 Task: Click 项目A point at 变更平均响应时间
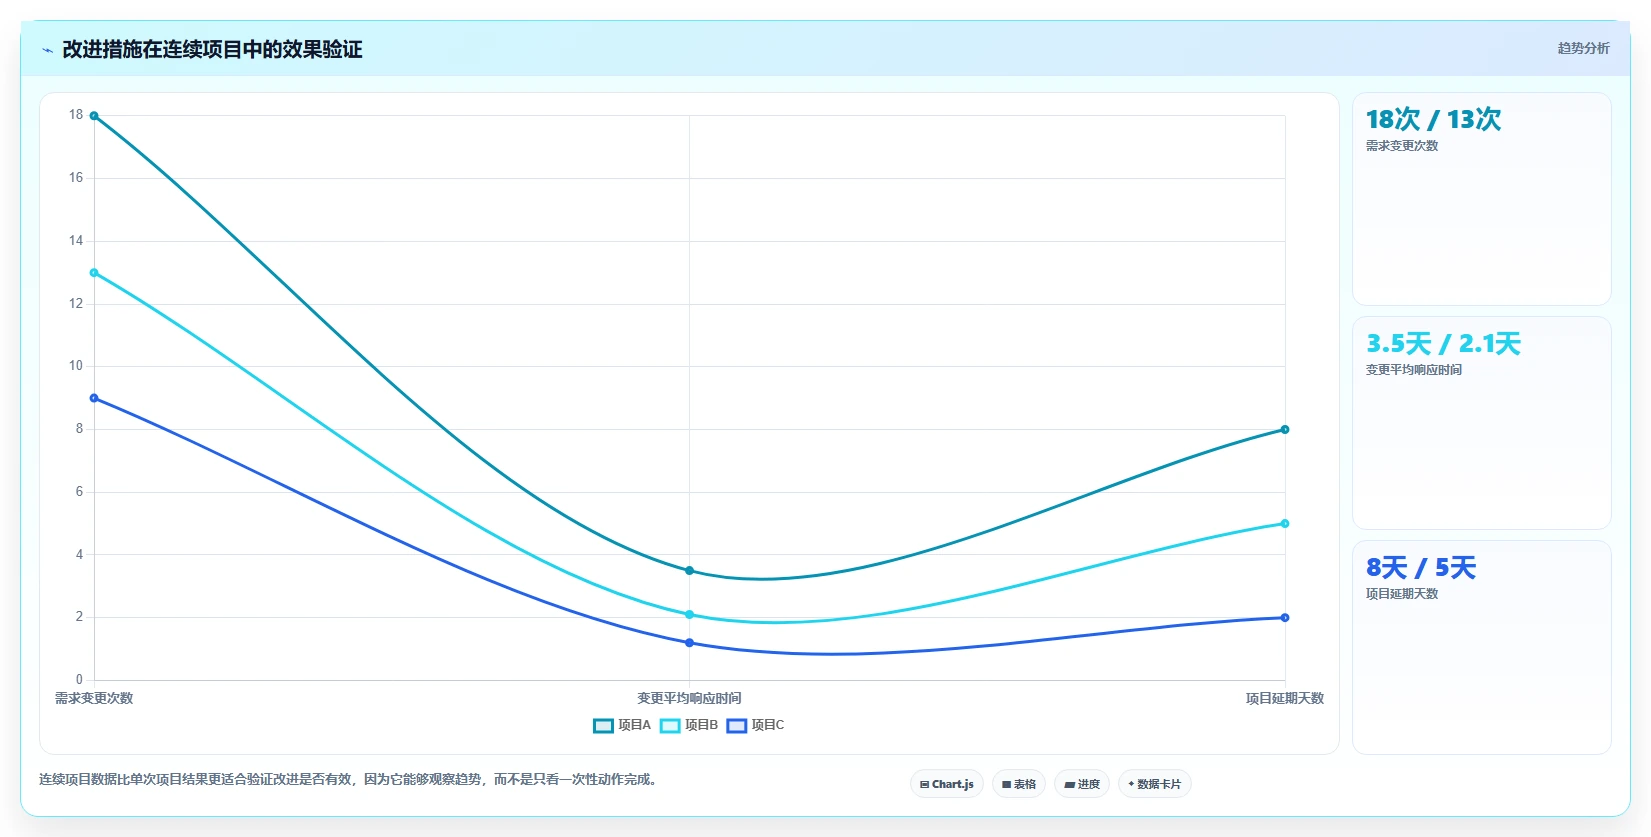pos(689,571)
